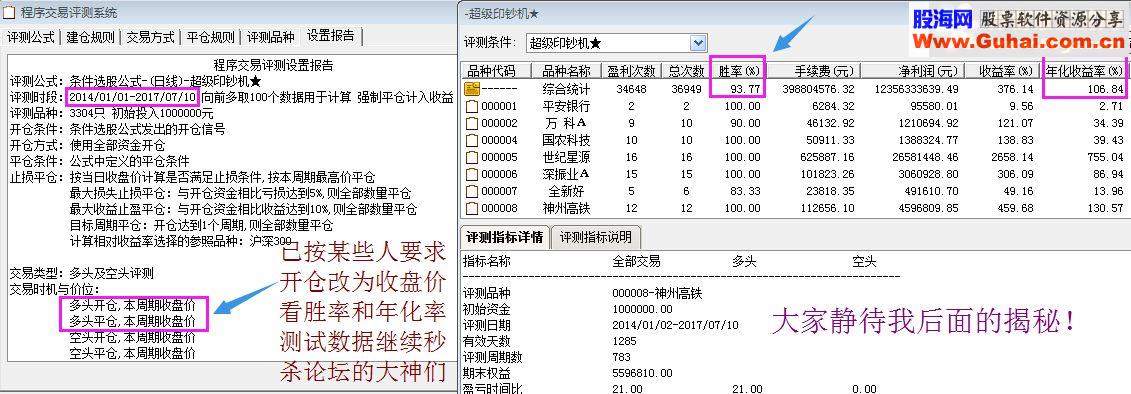The width and height of the screenshot is (1131, 394).
Task: Click the 000006 深振业A row icon
Action: pos(472,174)
